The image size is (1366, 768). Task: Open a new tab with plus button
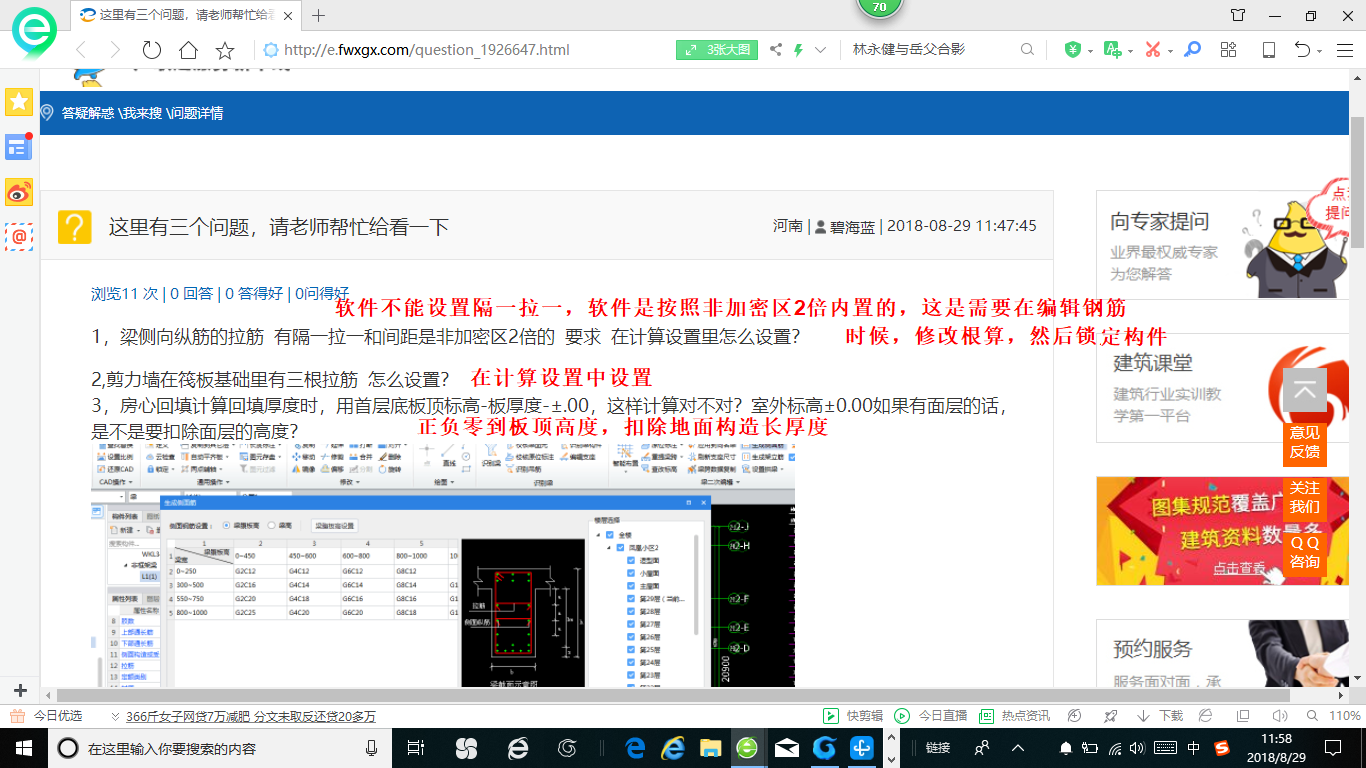(319, 15)
